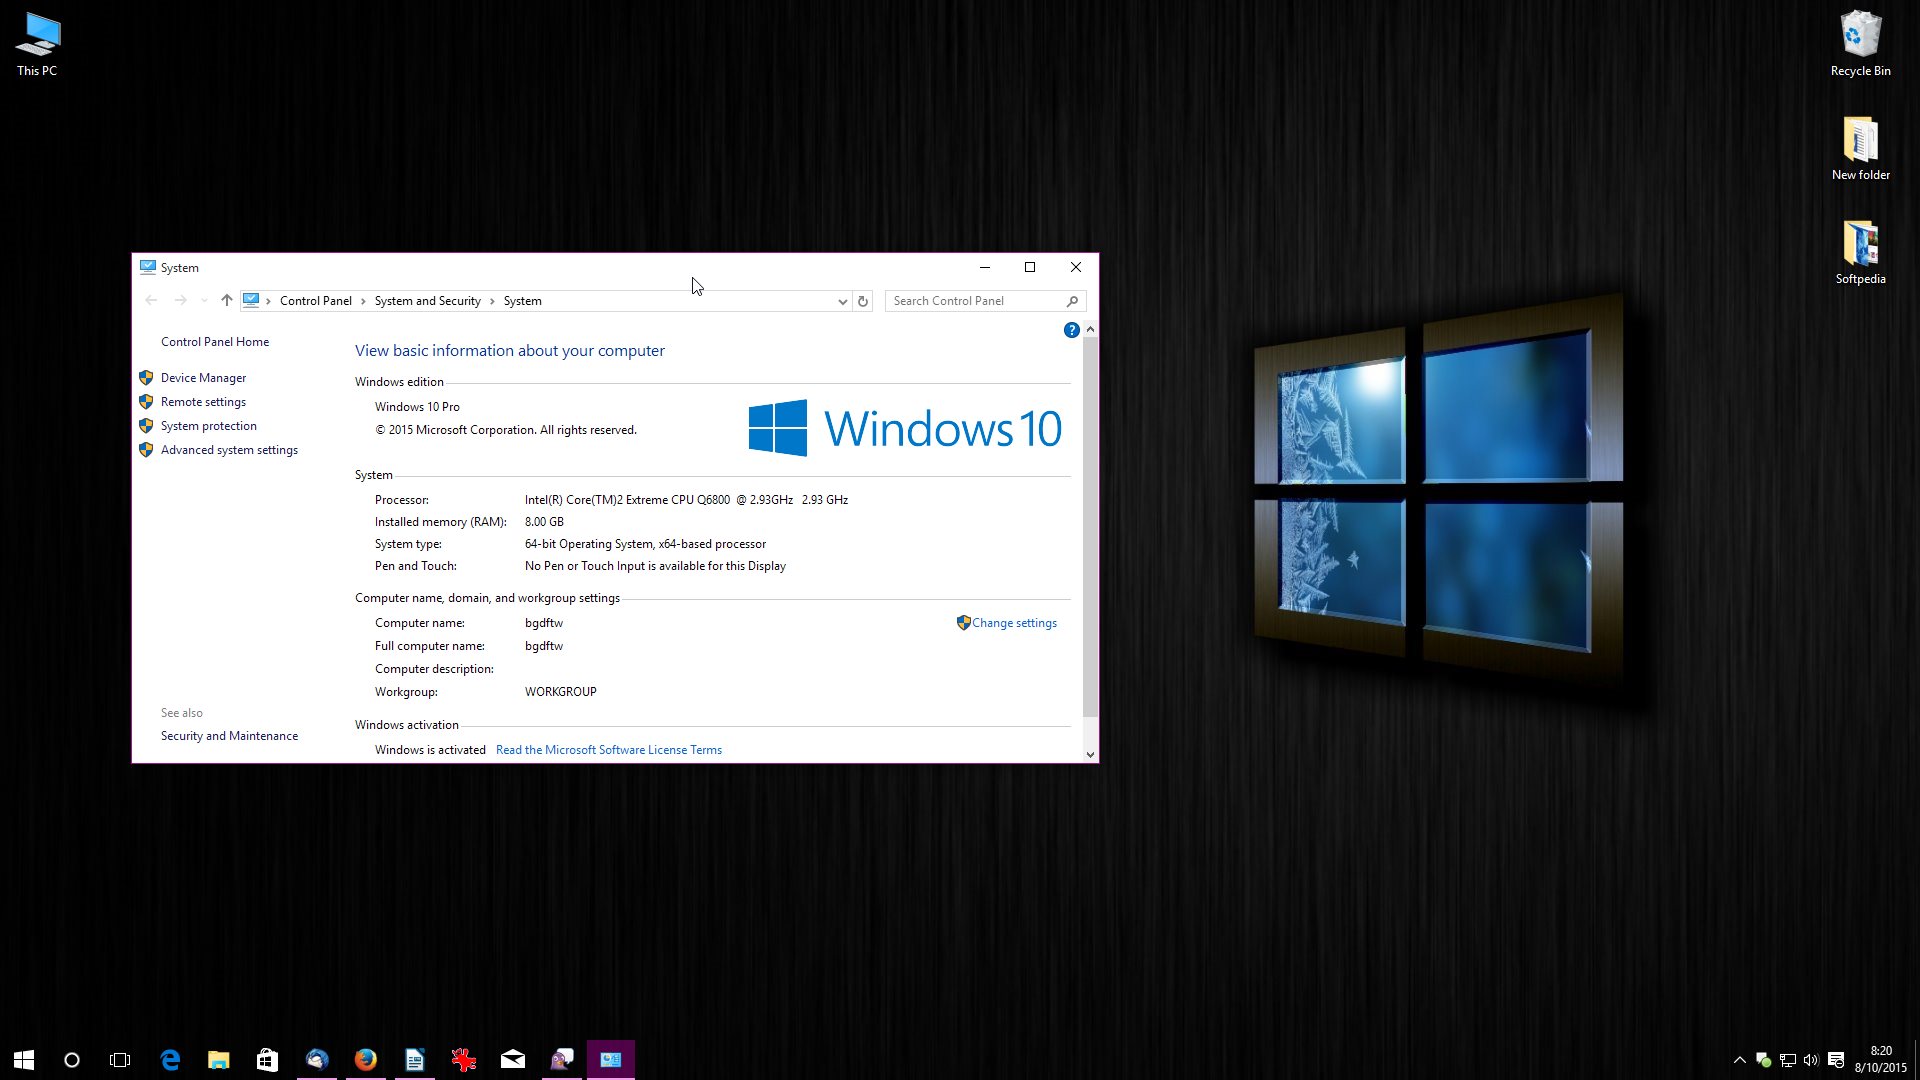Go up one level in Control Panel

click(227, 301)
